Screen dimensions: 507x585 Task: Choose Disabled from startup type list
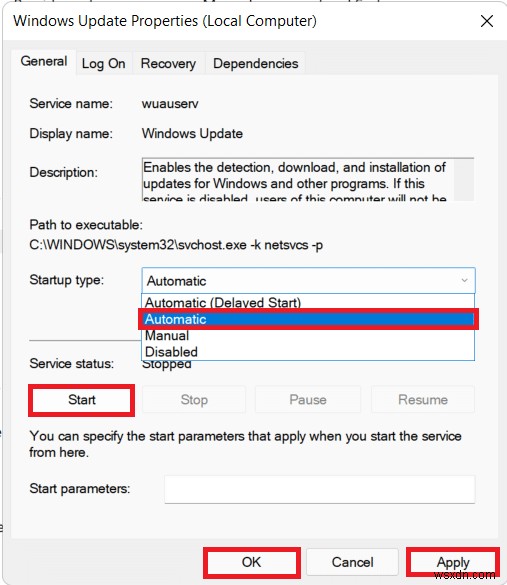pos(308,352)
